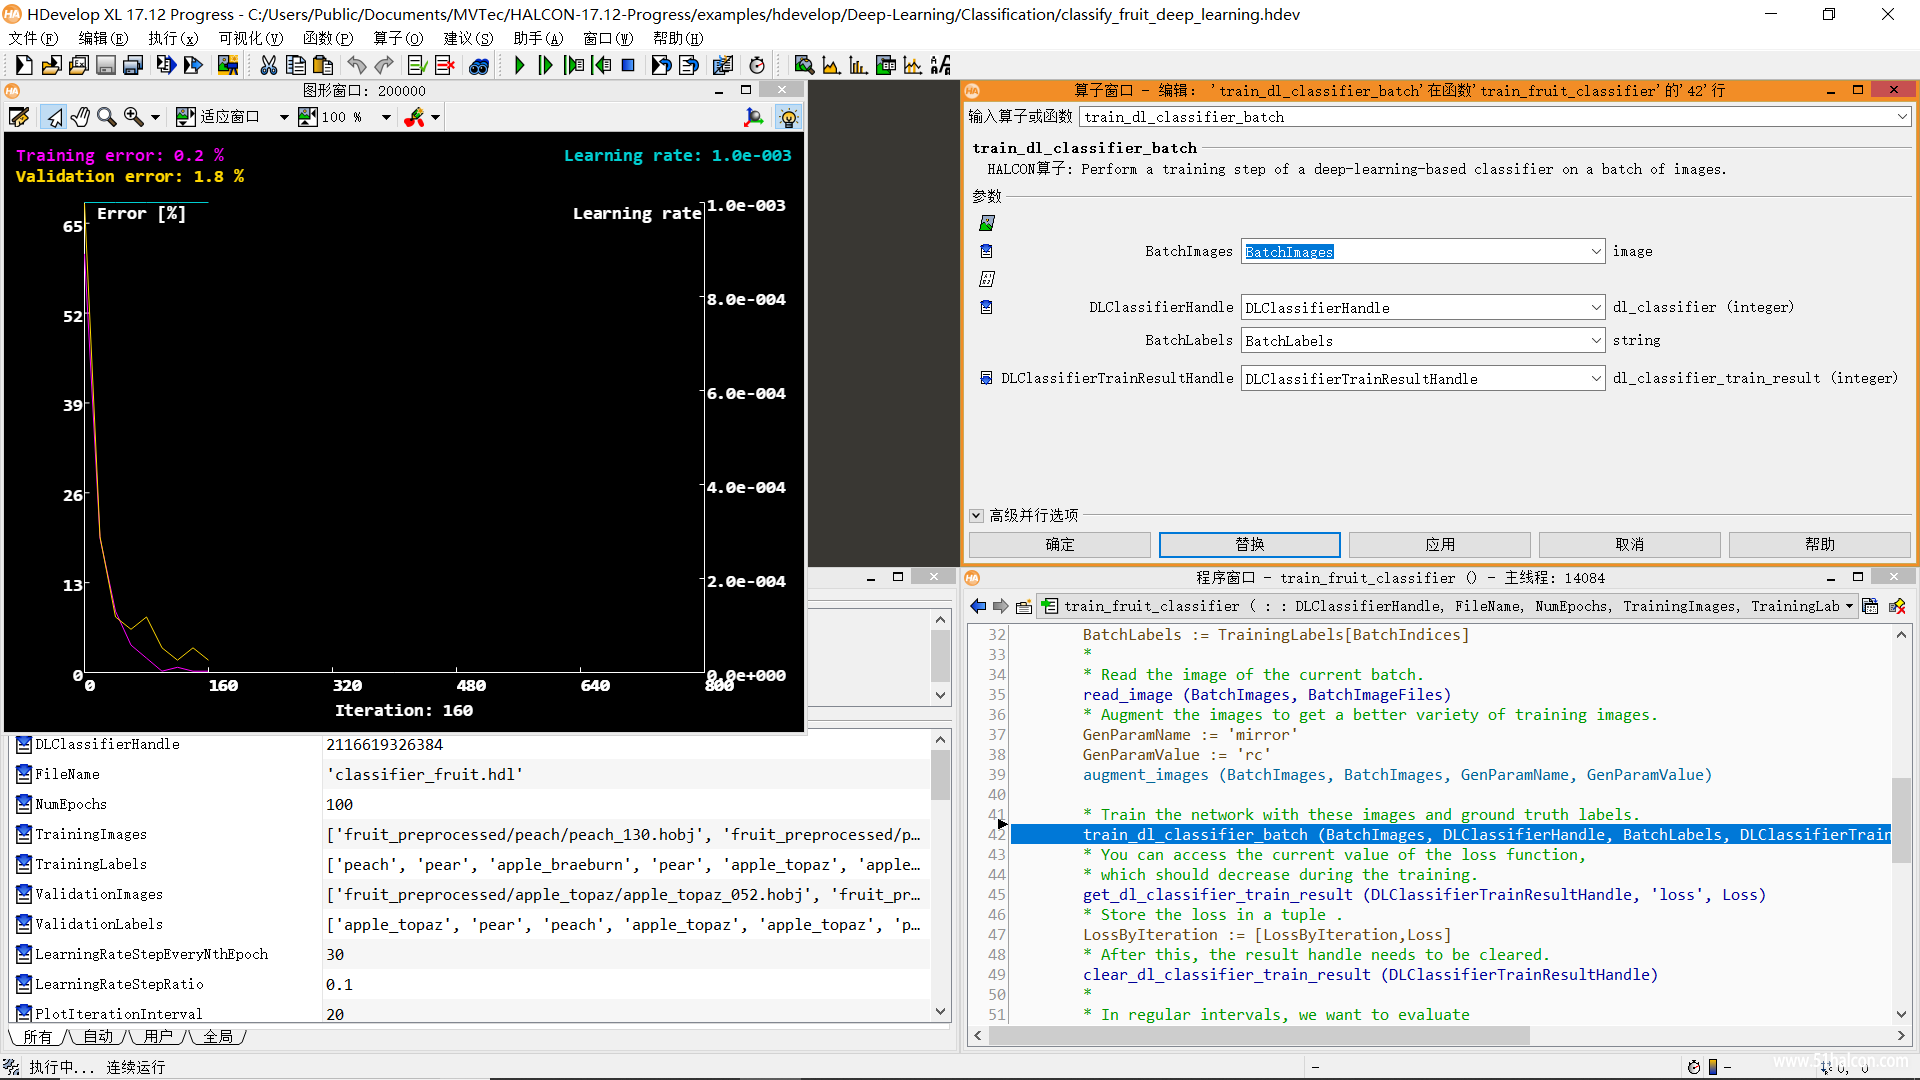Viewport: 1920px width, 1080px height.
Task: Open find with binoculars icon
Action: pyautogui.click(x=479, y=65)
